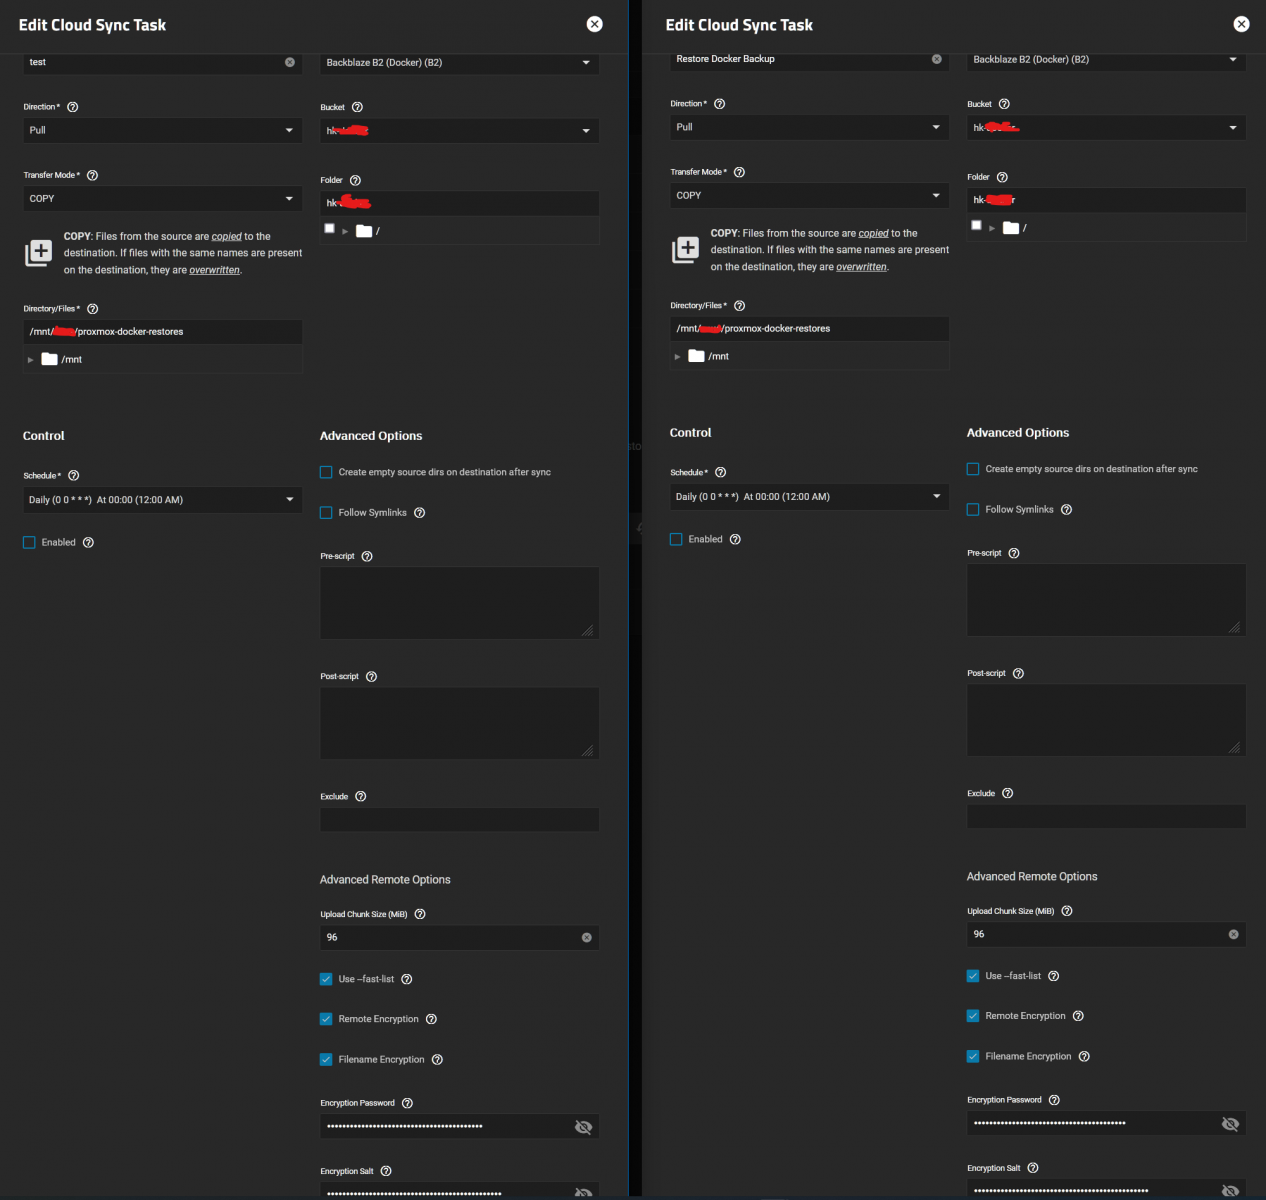Close the left Edit Cloud Sync Task dialog

[594, 24]
